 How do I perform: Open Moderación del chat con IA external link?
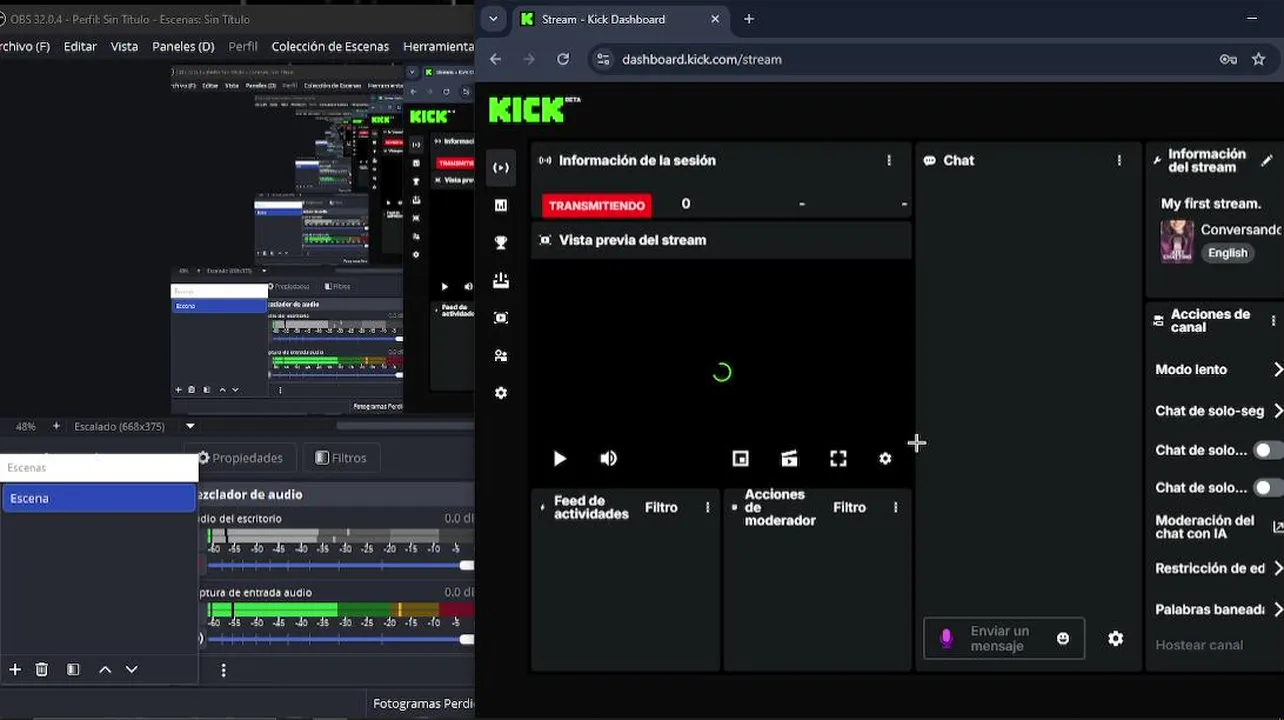coord(1278,527)
